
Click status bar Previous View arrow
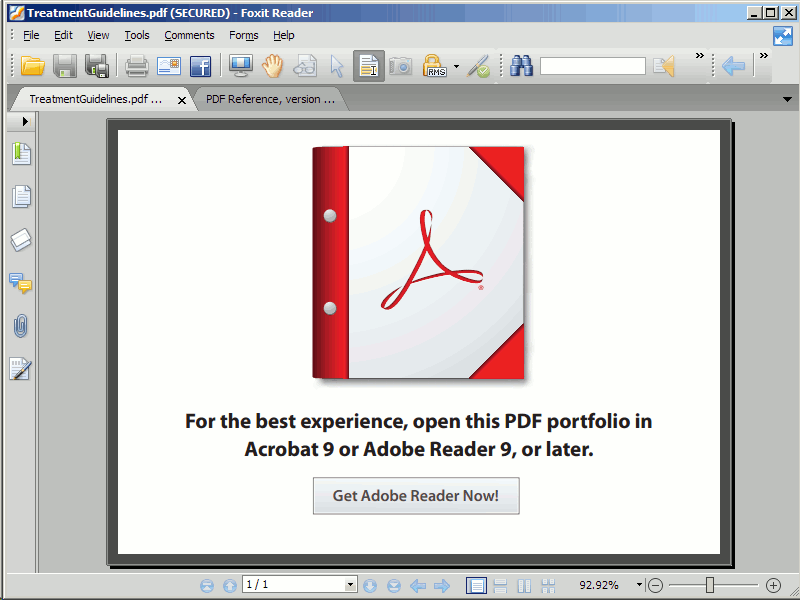coord(418,585)
